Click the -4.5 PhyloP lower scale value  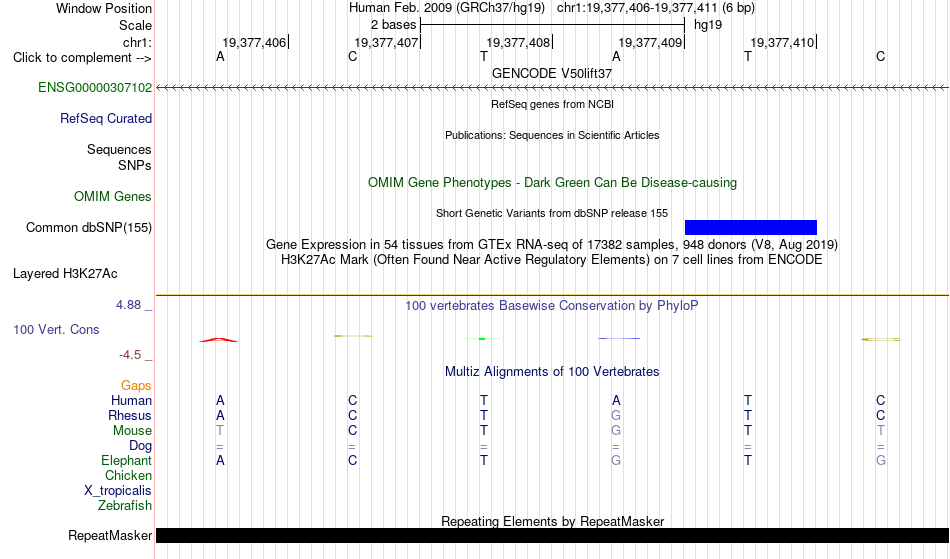click(130, 354)
